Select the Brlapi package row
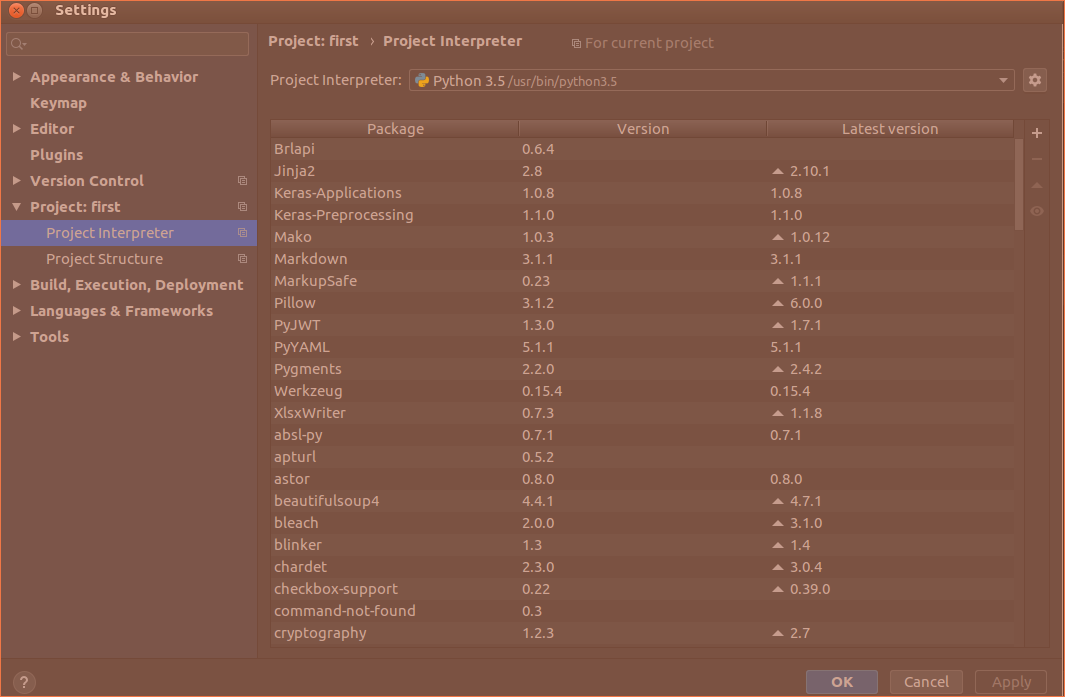This screenshot has height=697, width=1065. coord(643,149)
